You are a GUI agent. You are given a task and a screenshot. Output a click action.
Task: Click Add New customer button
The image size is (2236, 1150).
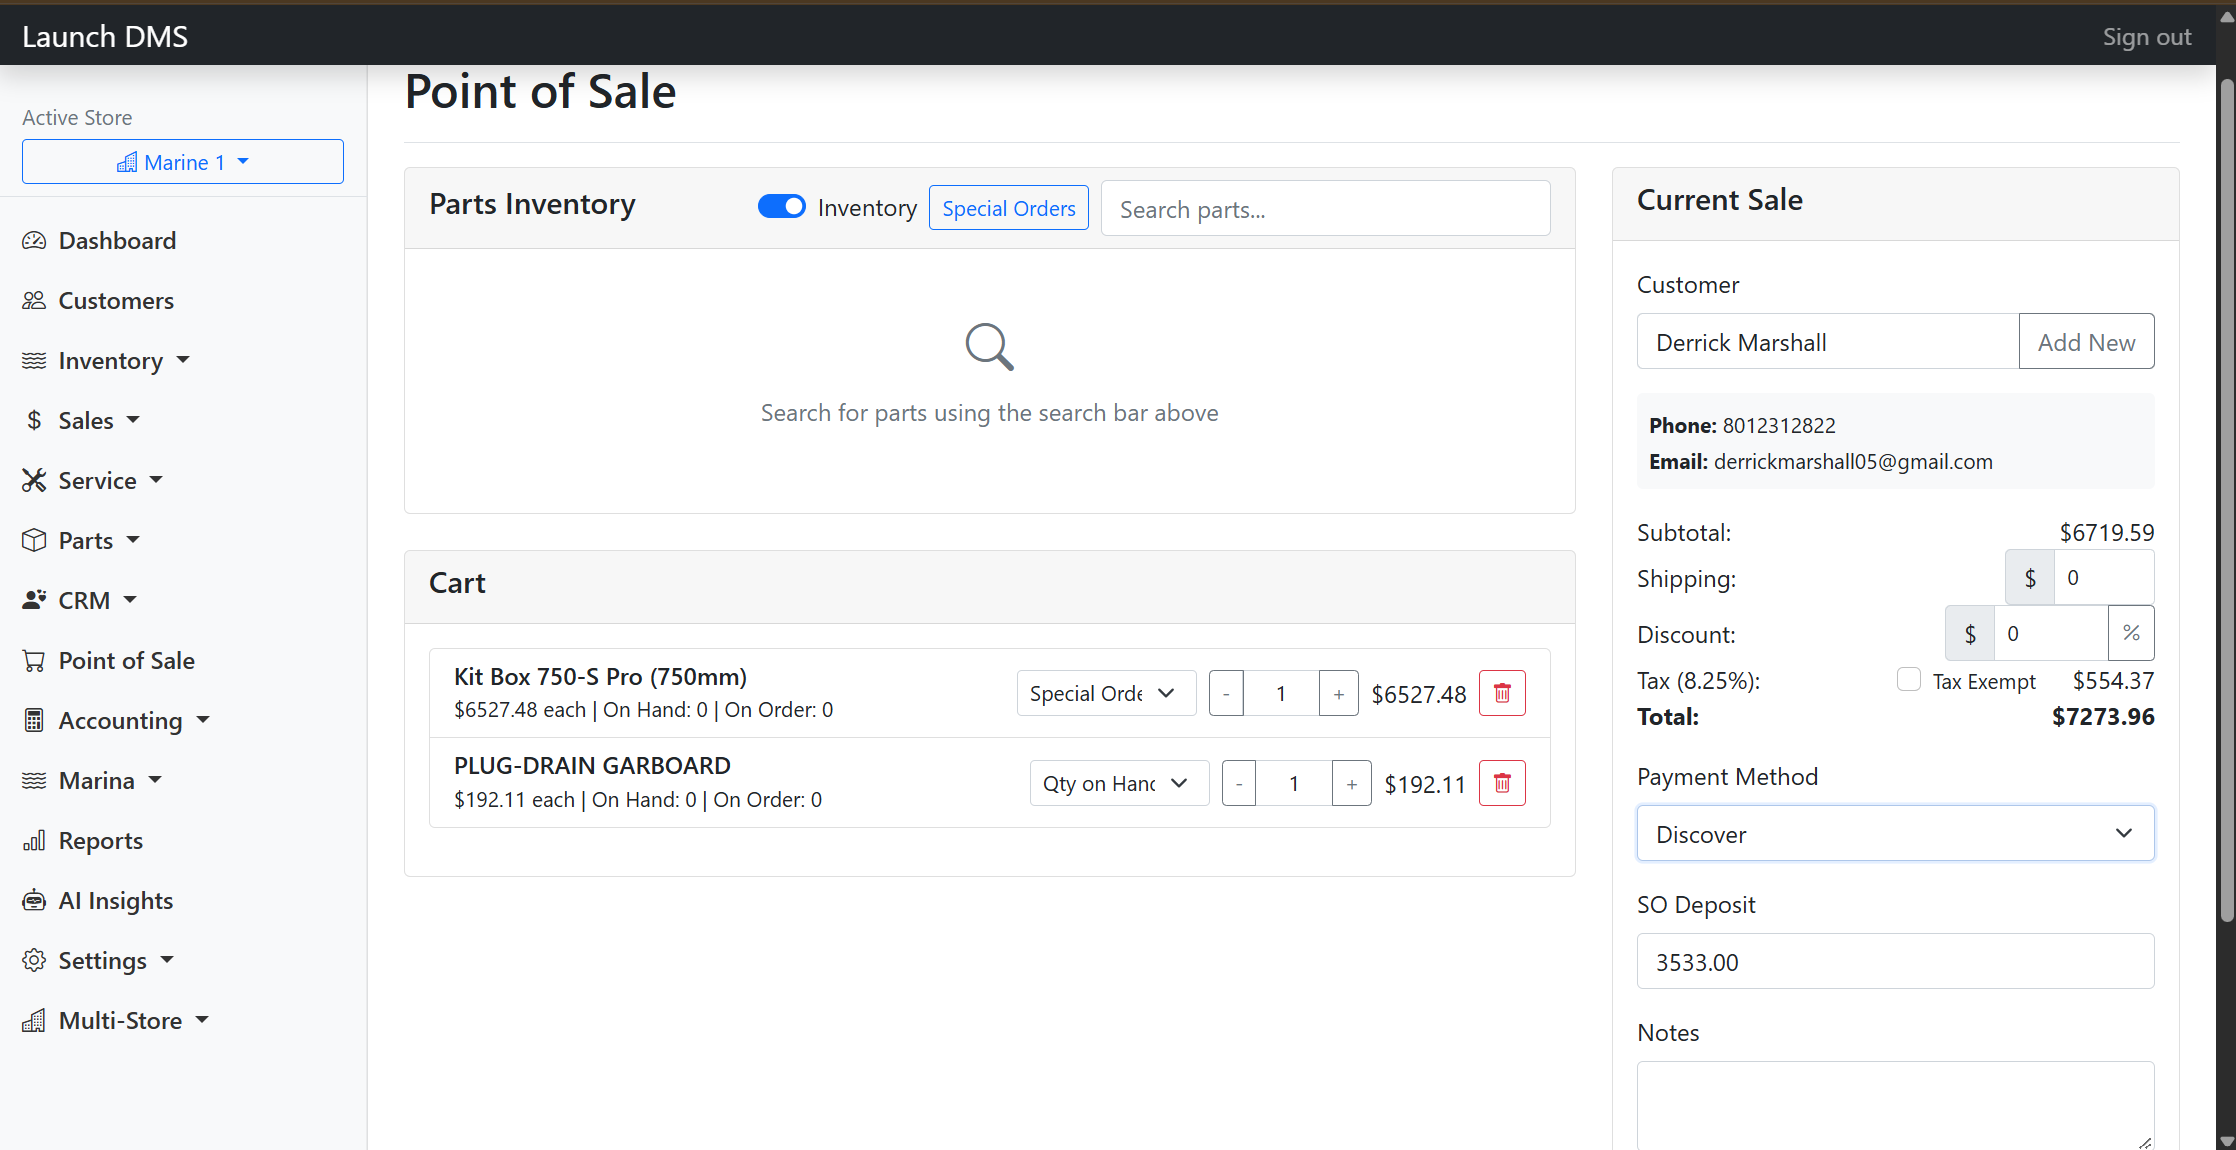coord(2086,342)
